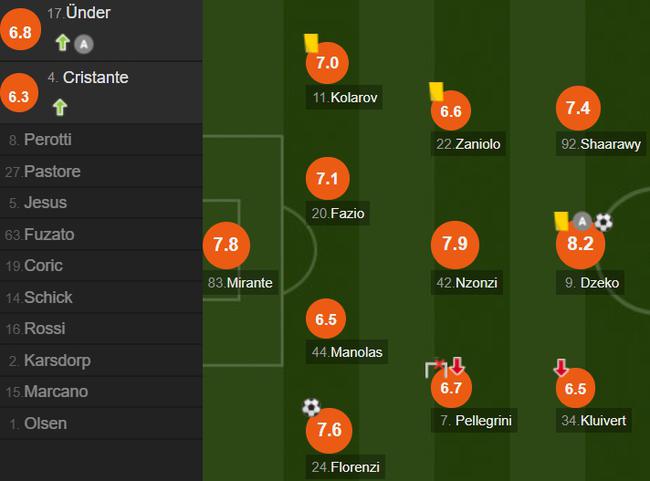Open the 92.Shaarawy player label
The image size is (650, 481).
coord(601,144)
